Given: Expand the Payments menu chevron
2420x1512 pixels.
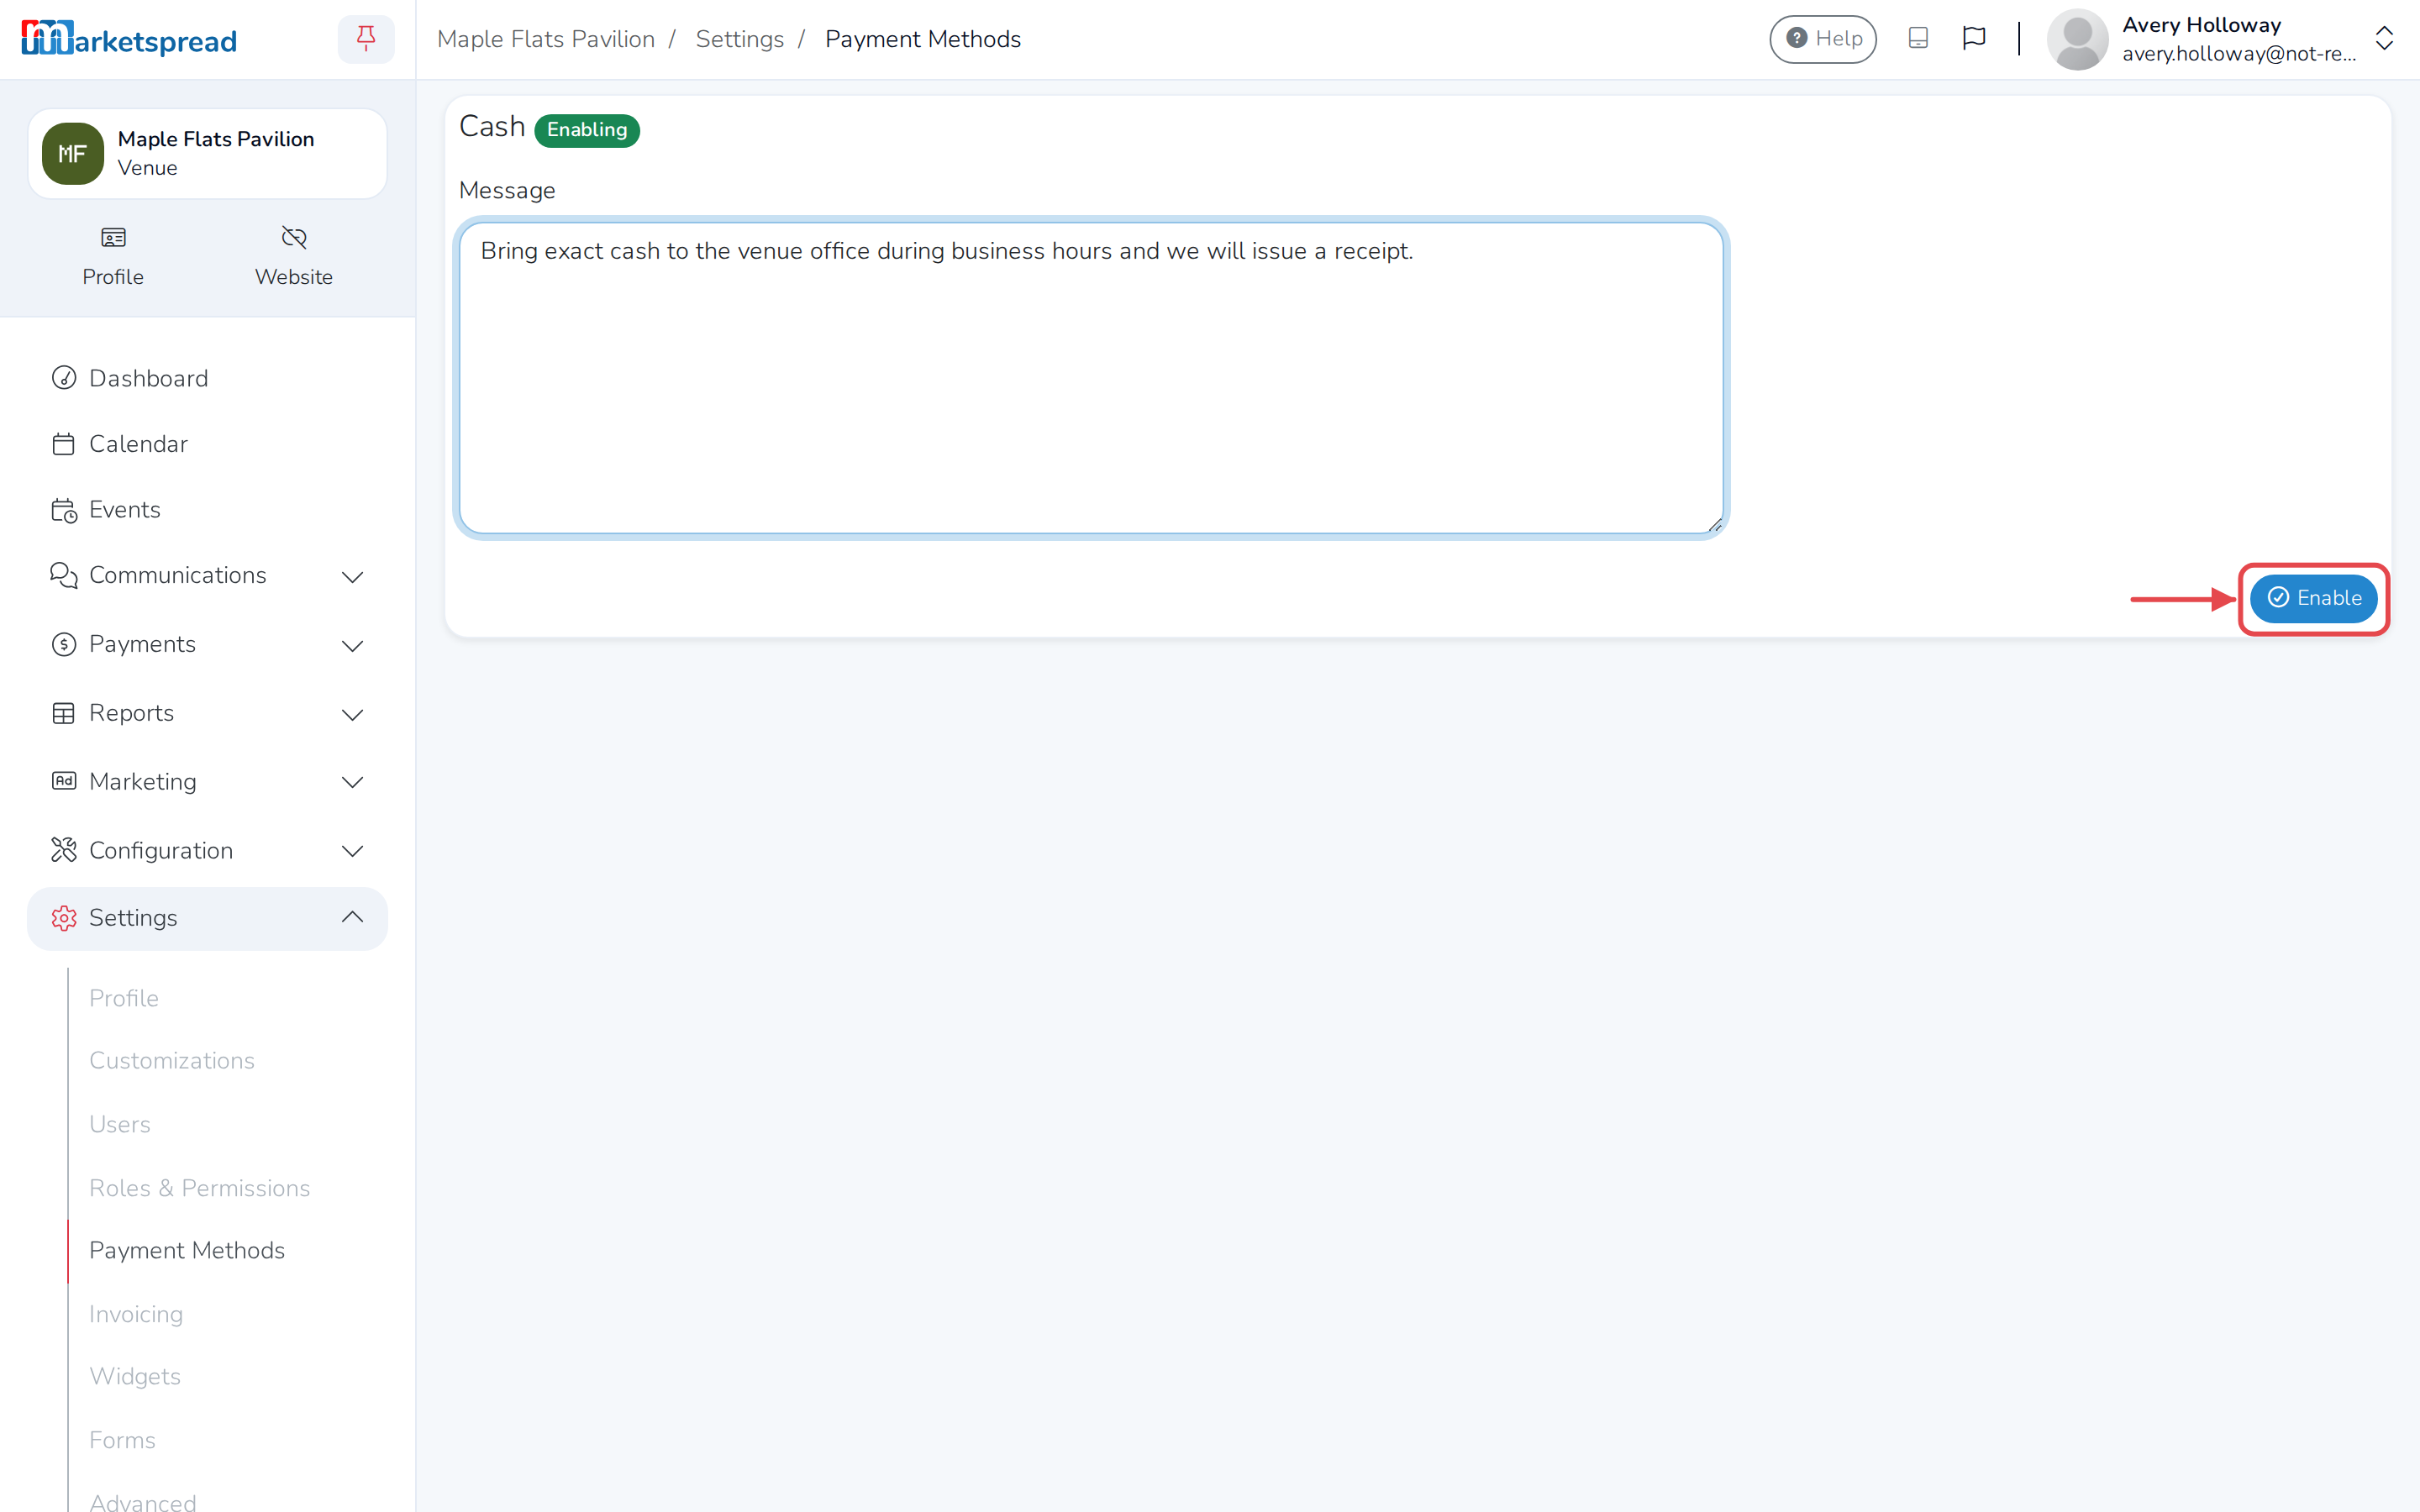Looking at the screenshot, I should (353, 646).
